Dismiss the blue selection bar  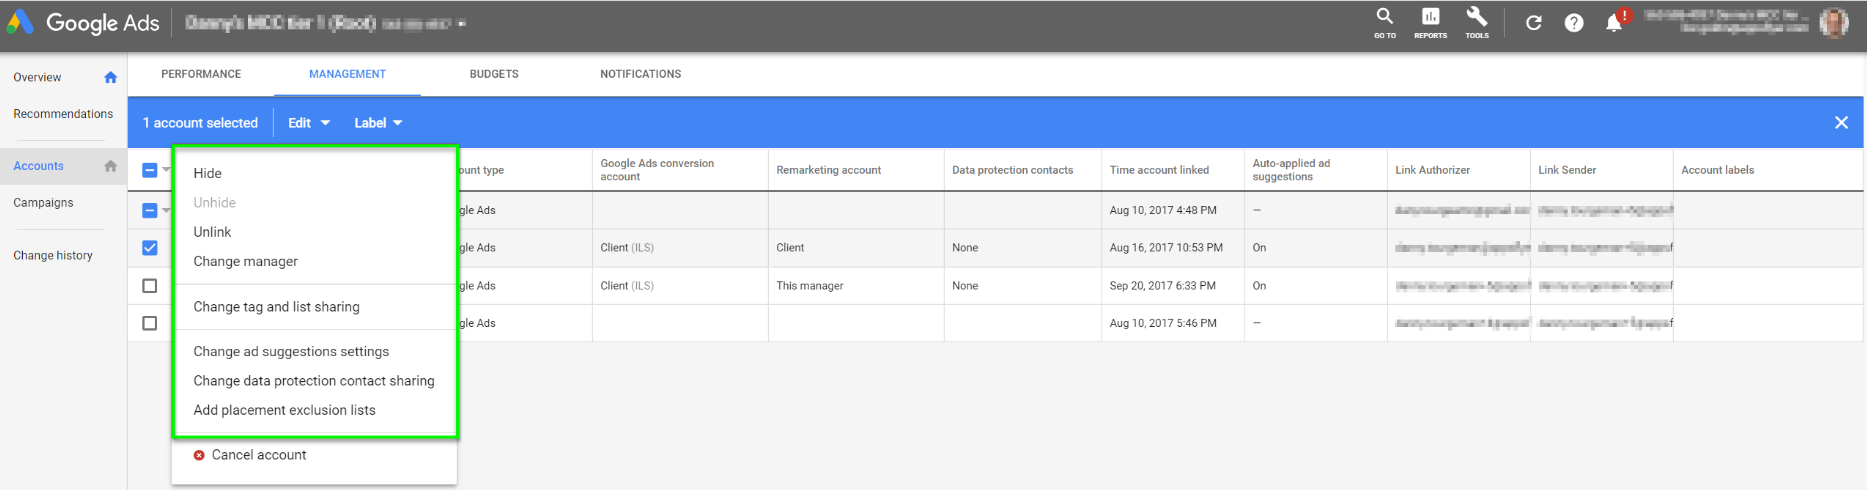pos(1841,123)
